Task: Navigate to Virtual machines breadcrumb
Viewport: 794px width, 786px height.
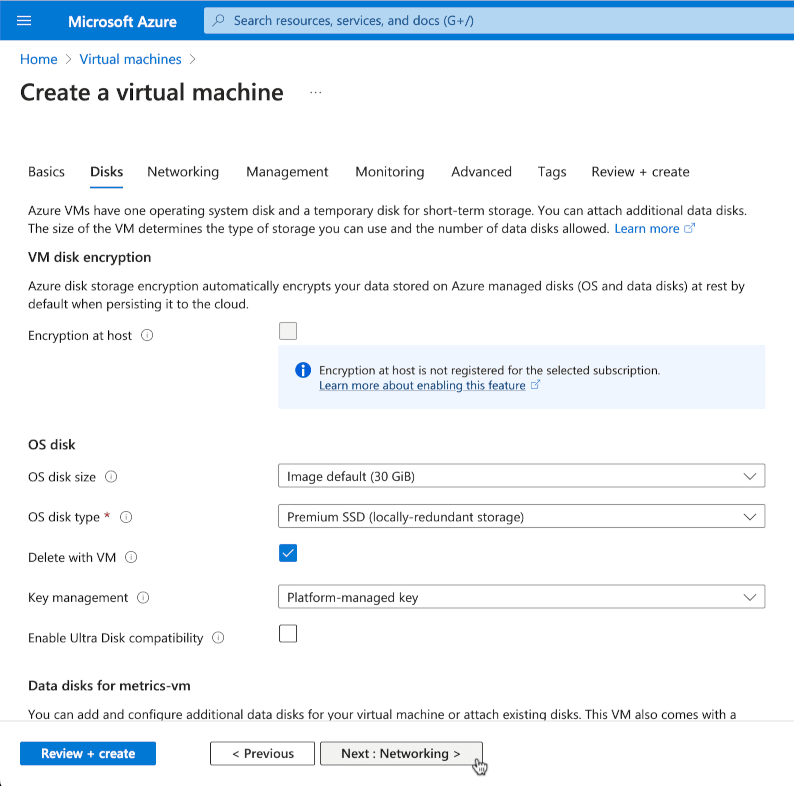Action: [131, 59]
